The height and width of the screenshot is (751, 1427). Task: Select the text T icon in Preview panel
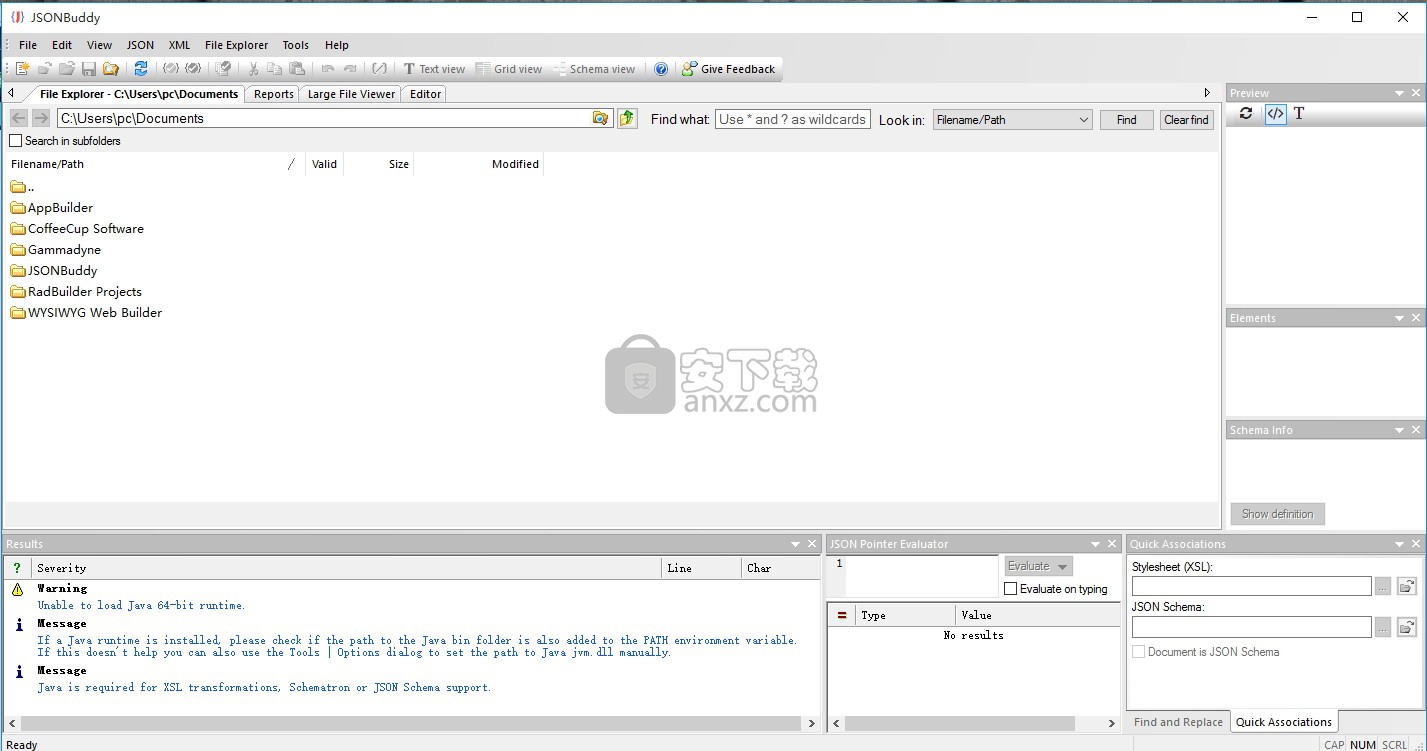click(x=1299, y=113)
